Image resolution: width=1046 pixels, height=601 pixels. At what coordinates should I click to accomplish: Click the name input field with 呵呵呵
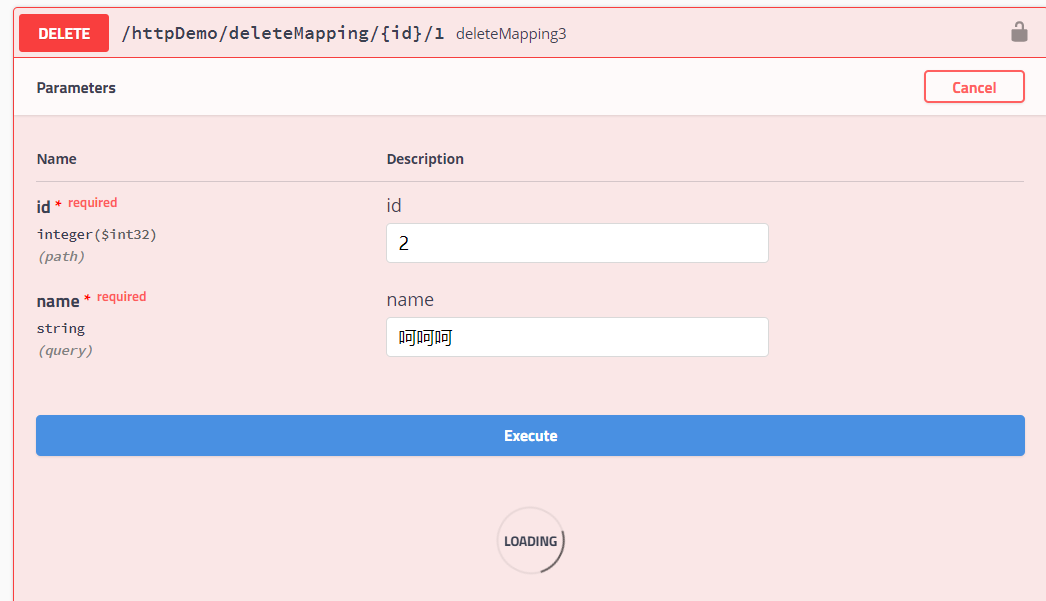577,337
